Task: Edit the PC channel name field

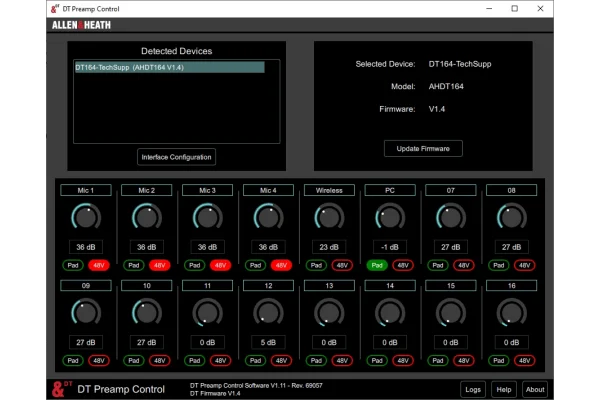Action: [x=390, y=190]
